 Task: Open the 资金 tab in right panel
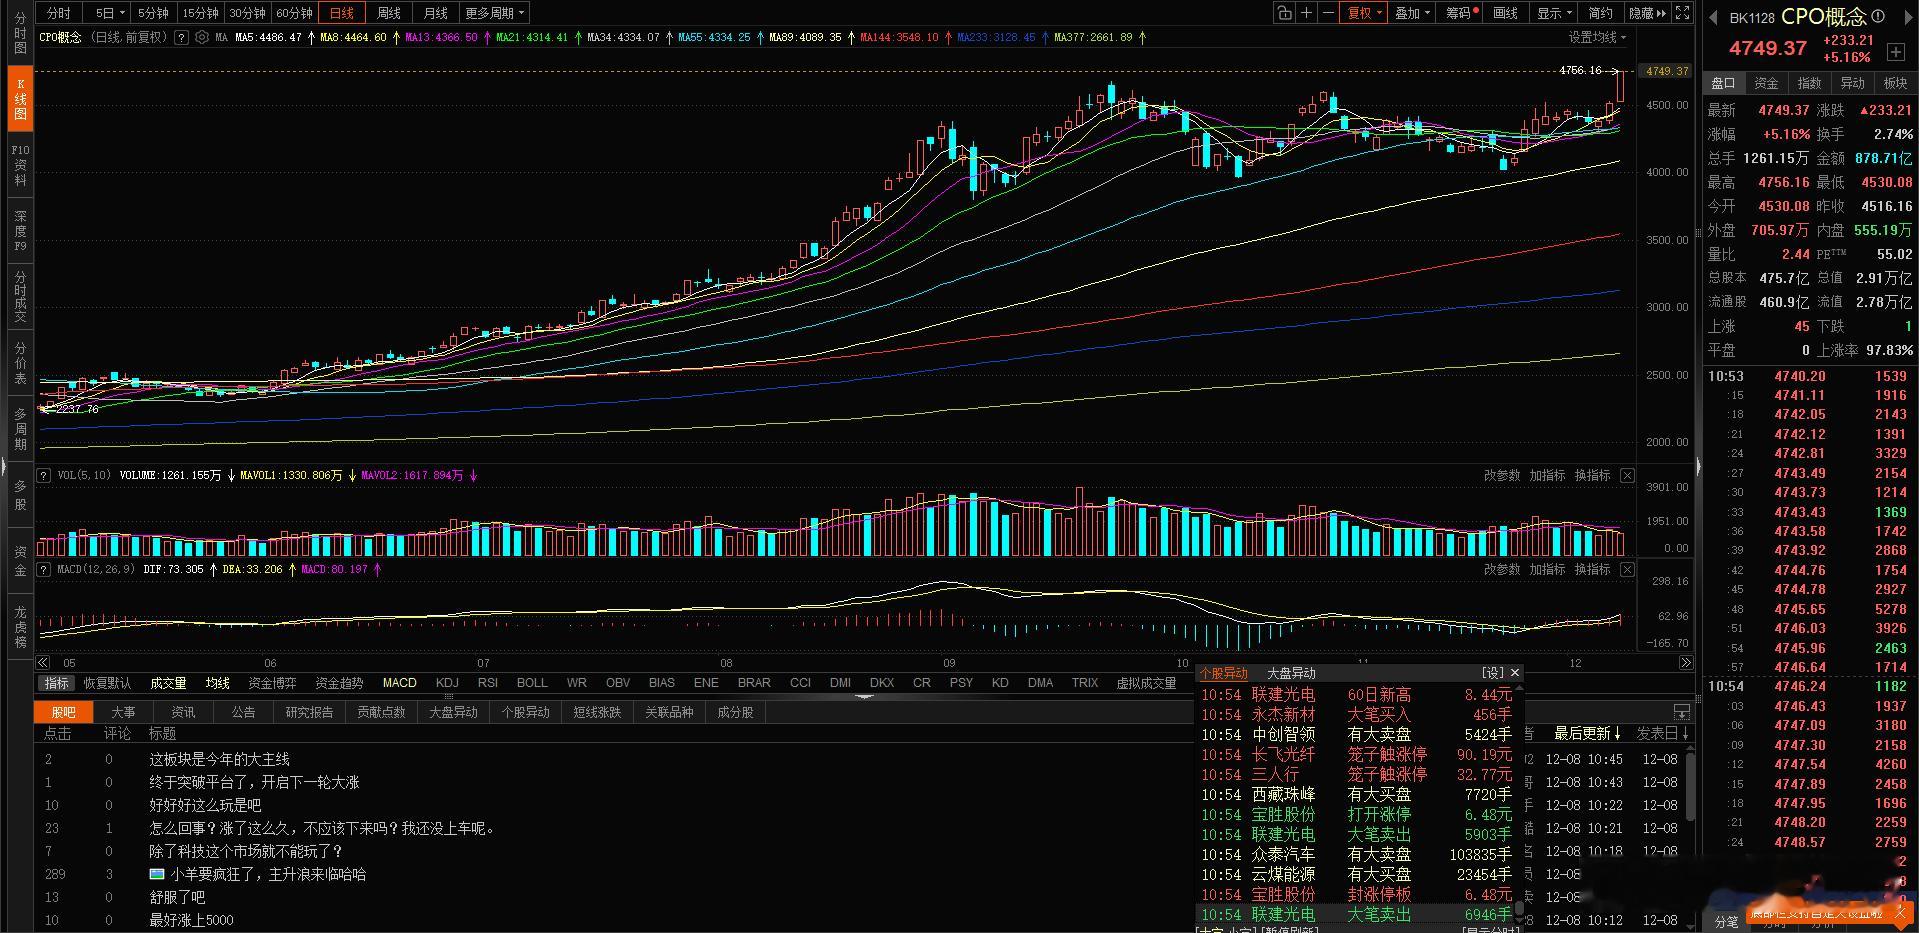[1766, 83]
